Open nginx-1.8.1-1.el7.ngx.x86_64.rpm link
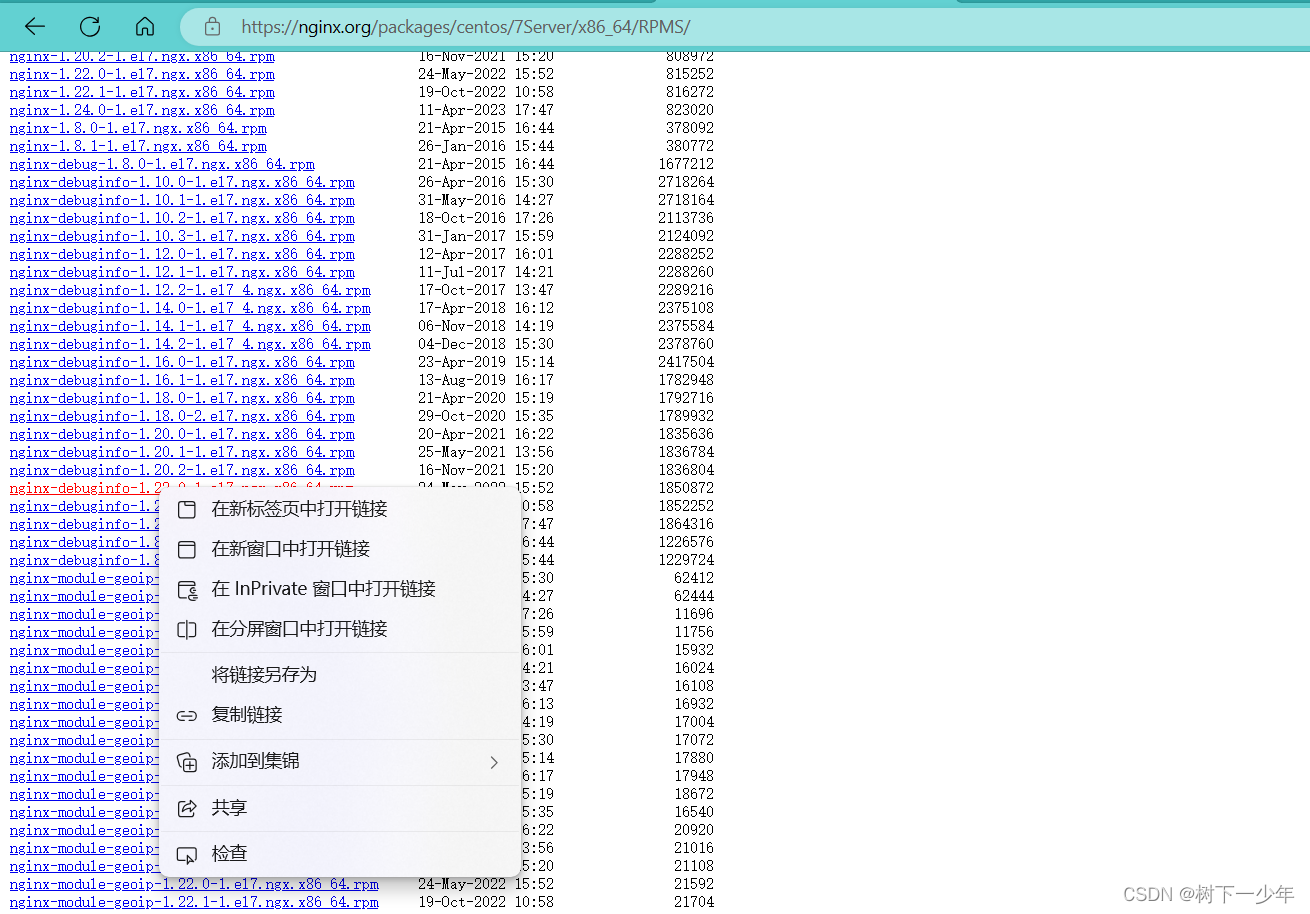The height and width of the screenshot is (914, 1310). click(138, 146)
